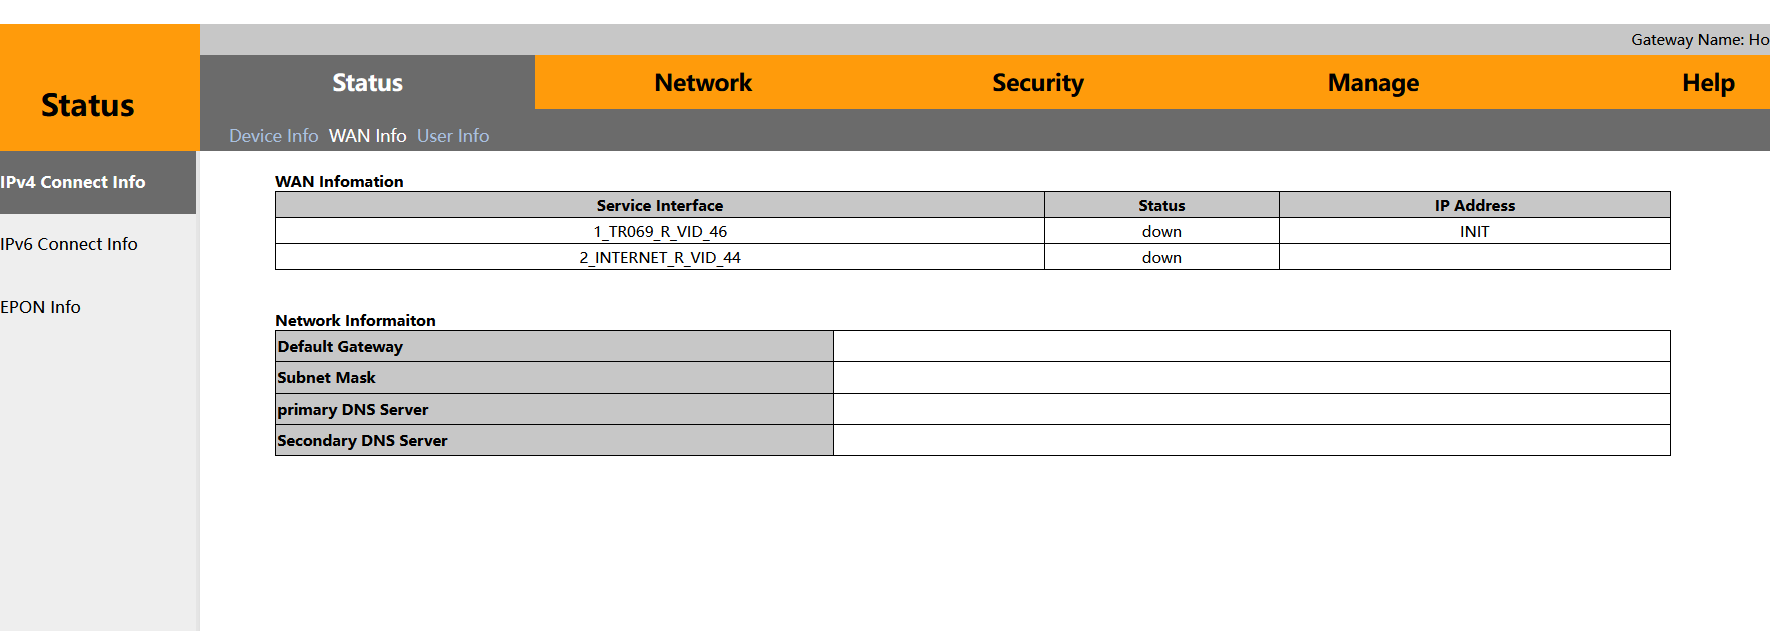Select the WAN Info sub-menu link
Image resolution: width=1770 pixels, height=631 pixels.
pyautogui.click(x=367, y=136)
